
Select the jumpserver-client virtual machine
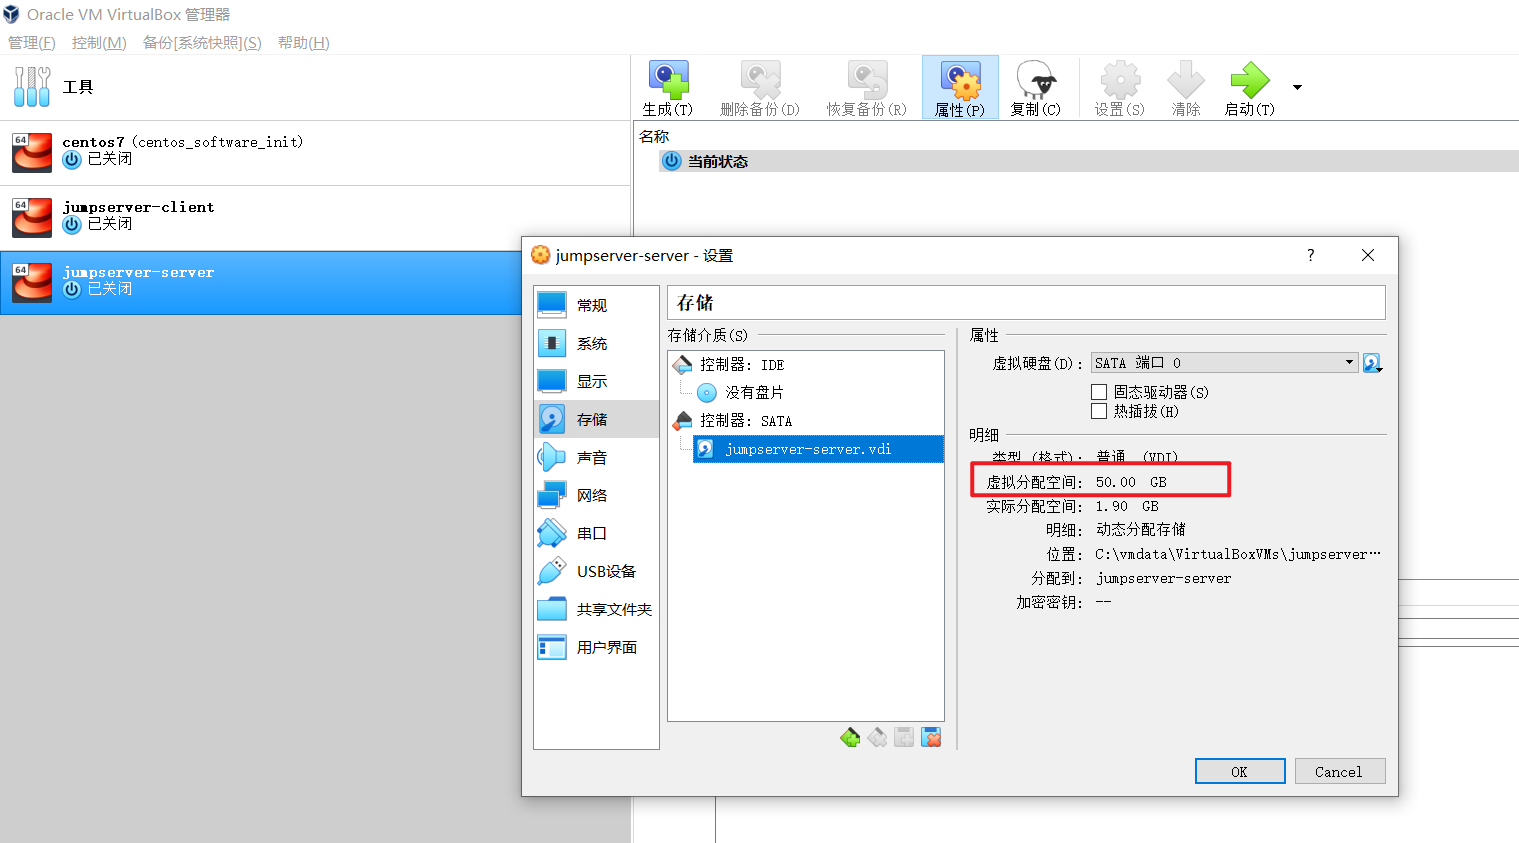(x=315, y=217)
